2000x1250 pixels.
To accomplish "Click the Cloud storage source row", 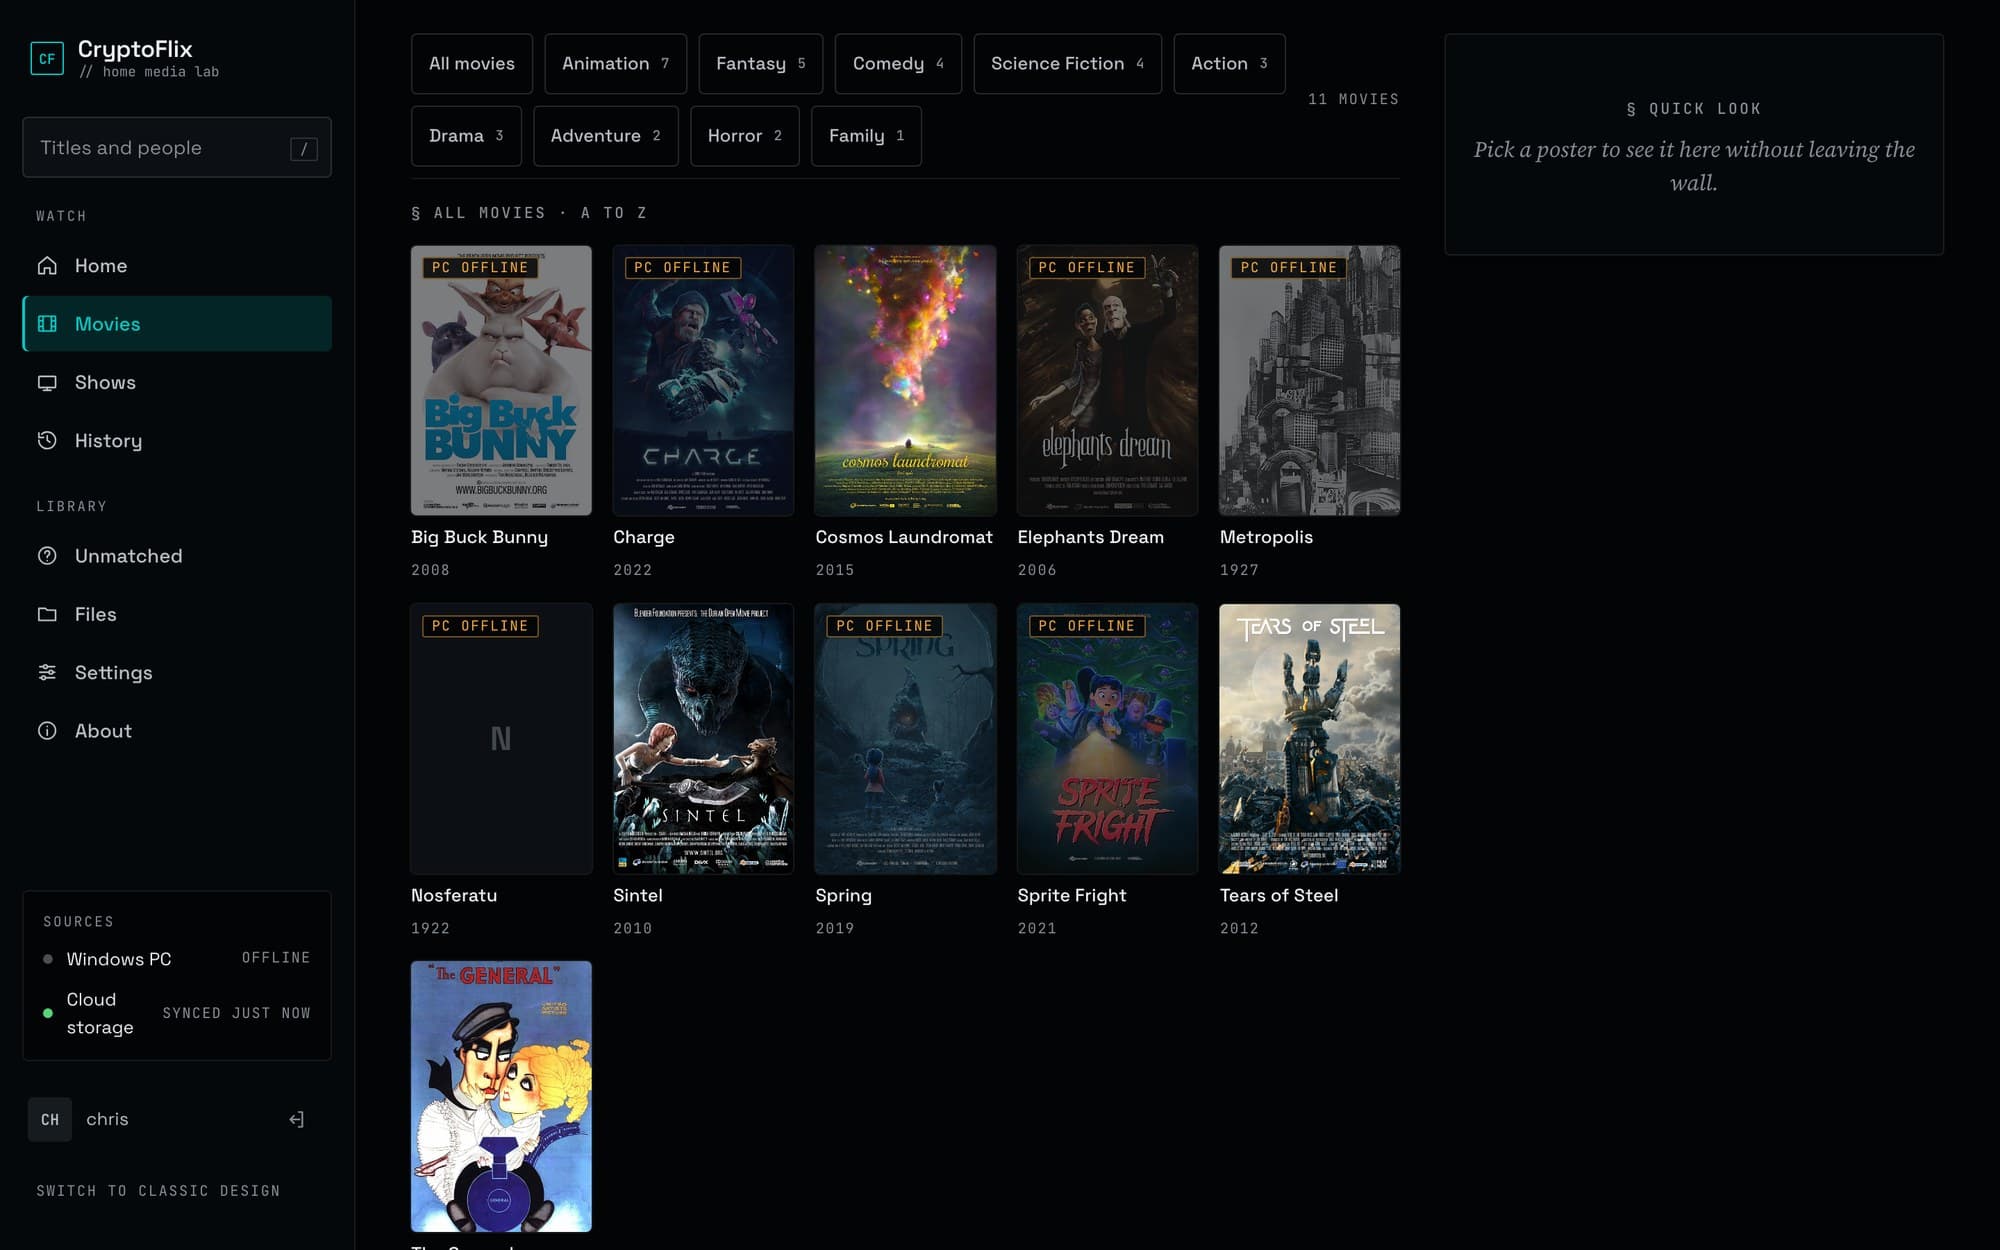I will pos(177,1013).
